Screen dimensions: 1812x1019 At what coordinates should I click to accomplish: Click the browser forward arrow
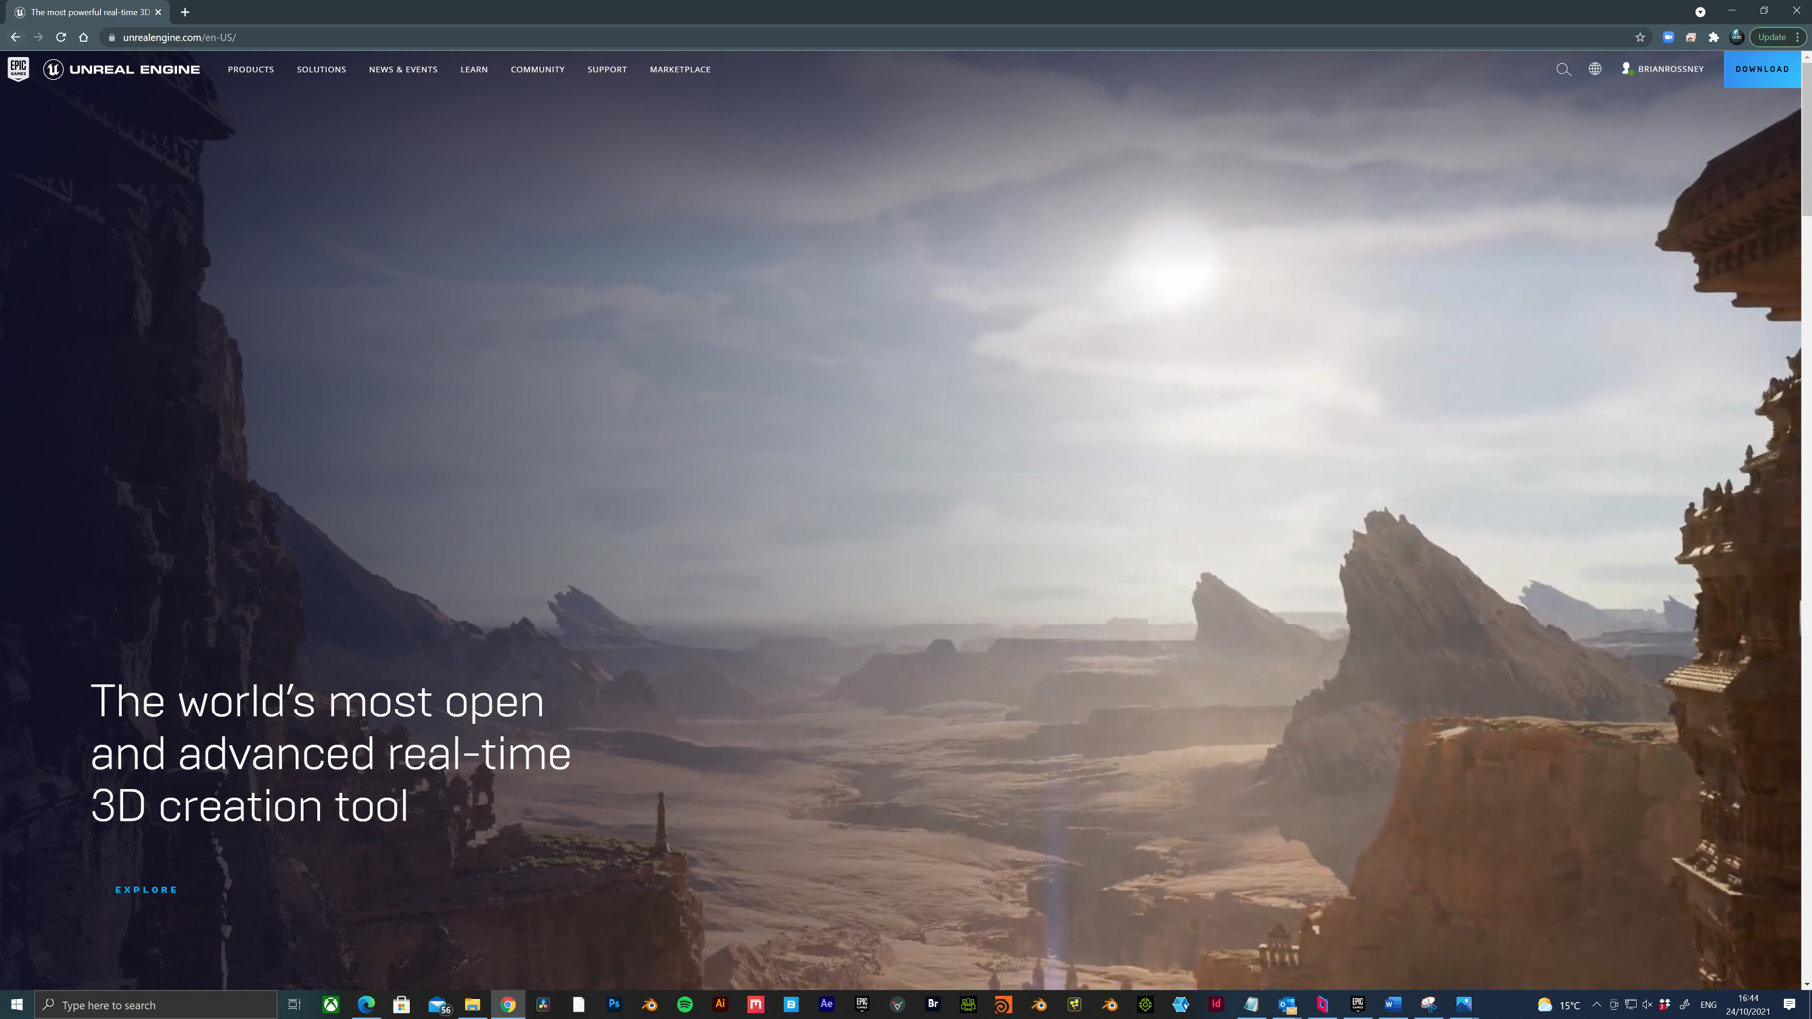point(38,37)
